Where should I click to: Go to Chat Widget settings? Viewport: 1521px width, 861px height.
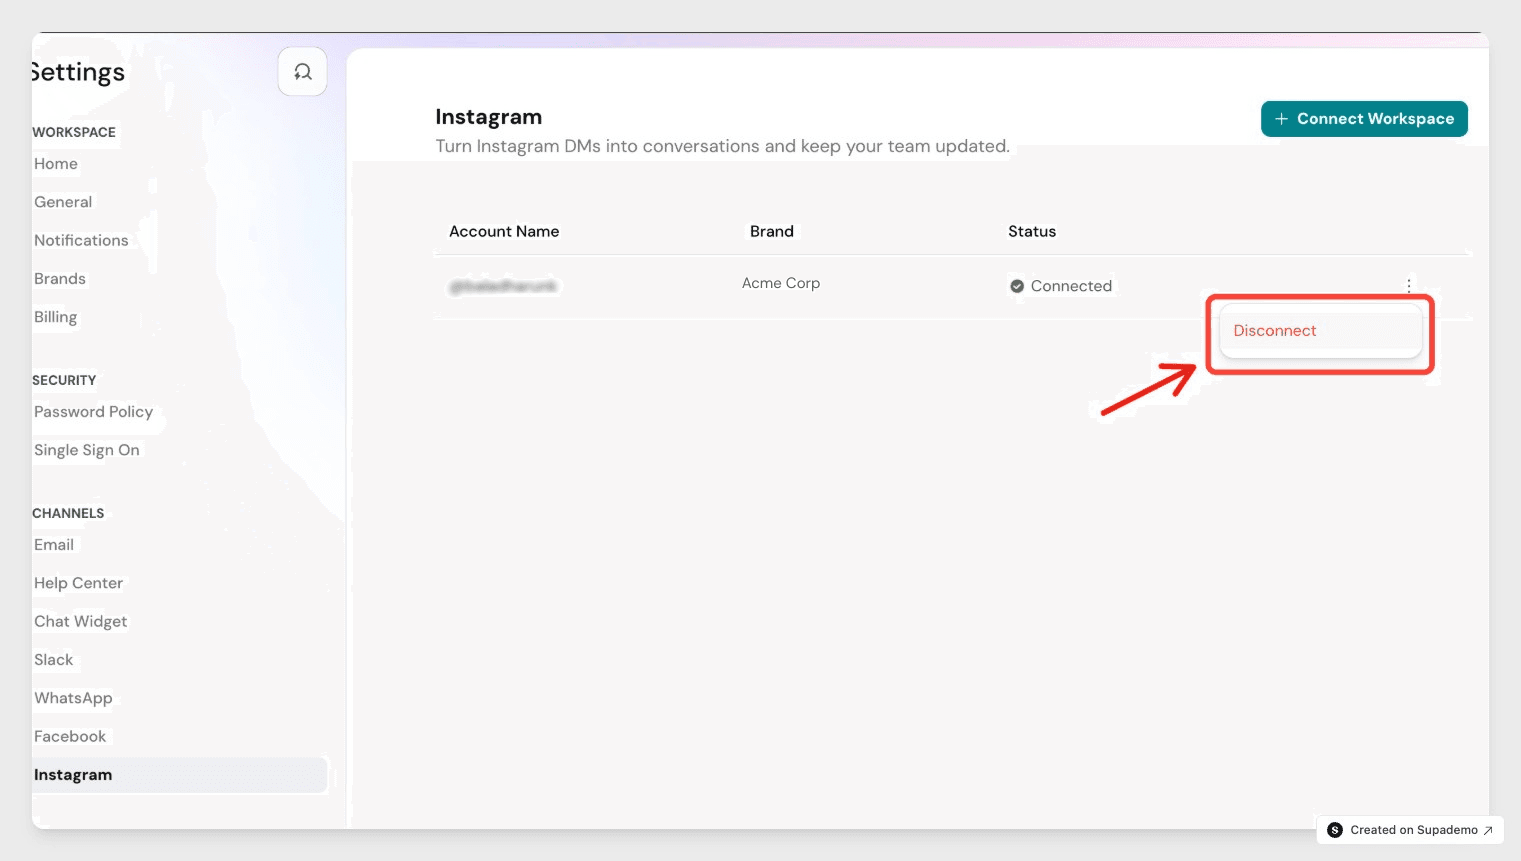coord(80,621)
